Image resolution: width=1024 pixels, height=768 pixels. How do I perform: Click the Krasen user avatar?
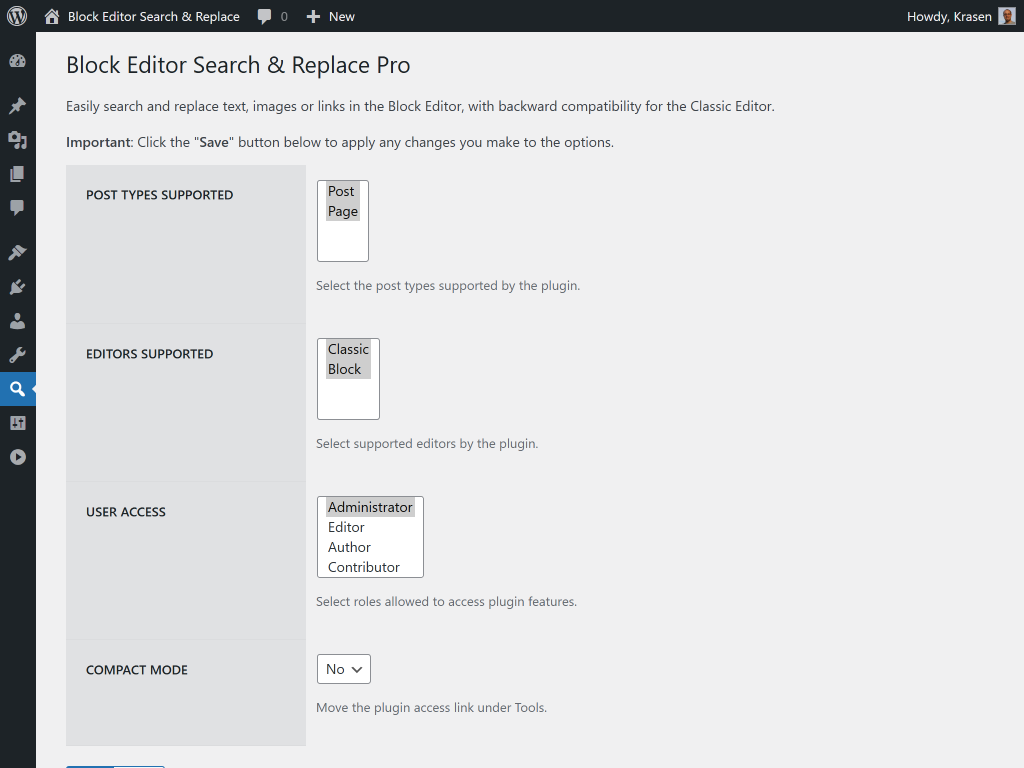1007,16
